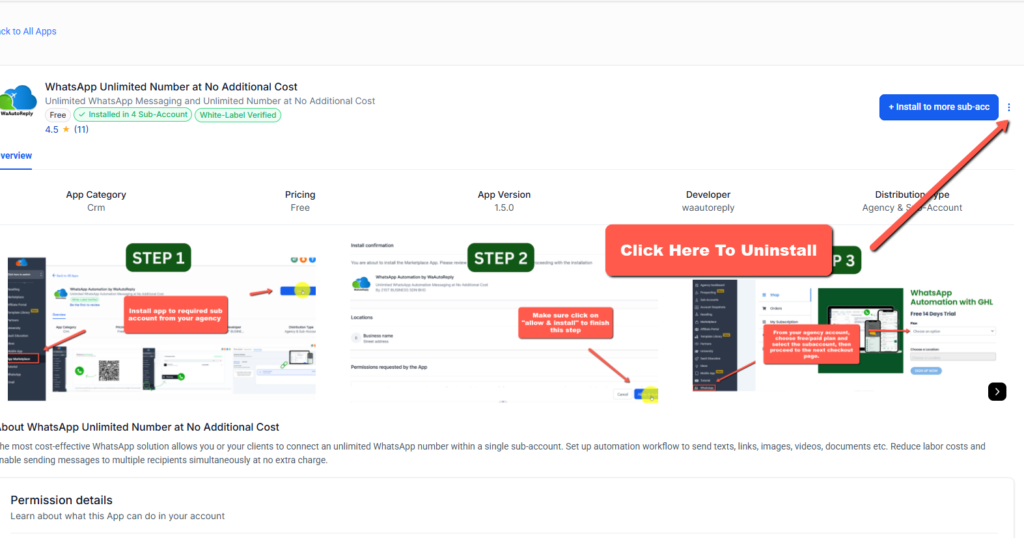Click the App Version value 1.5.0

(x=504, y=208)
